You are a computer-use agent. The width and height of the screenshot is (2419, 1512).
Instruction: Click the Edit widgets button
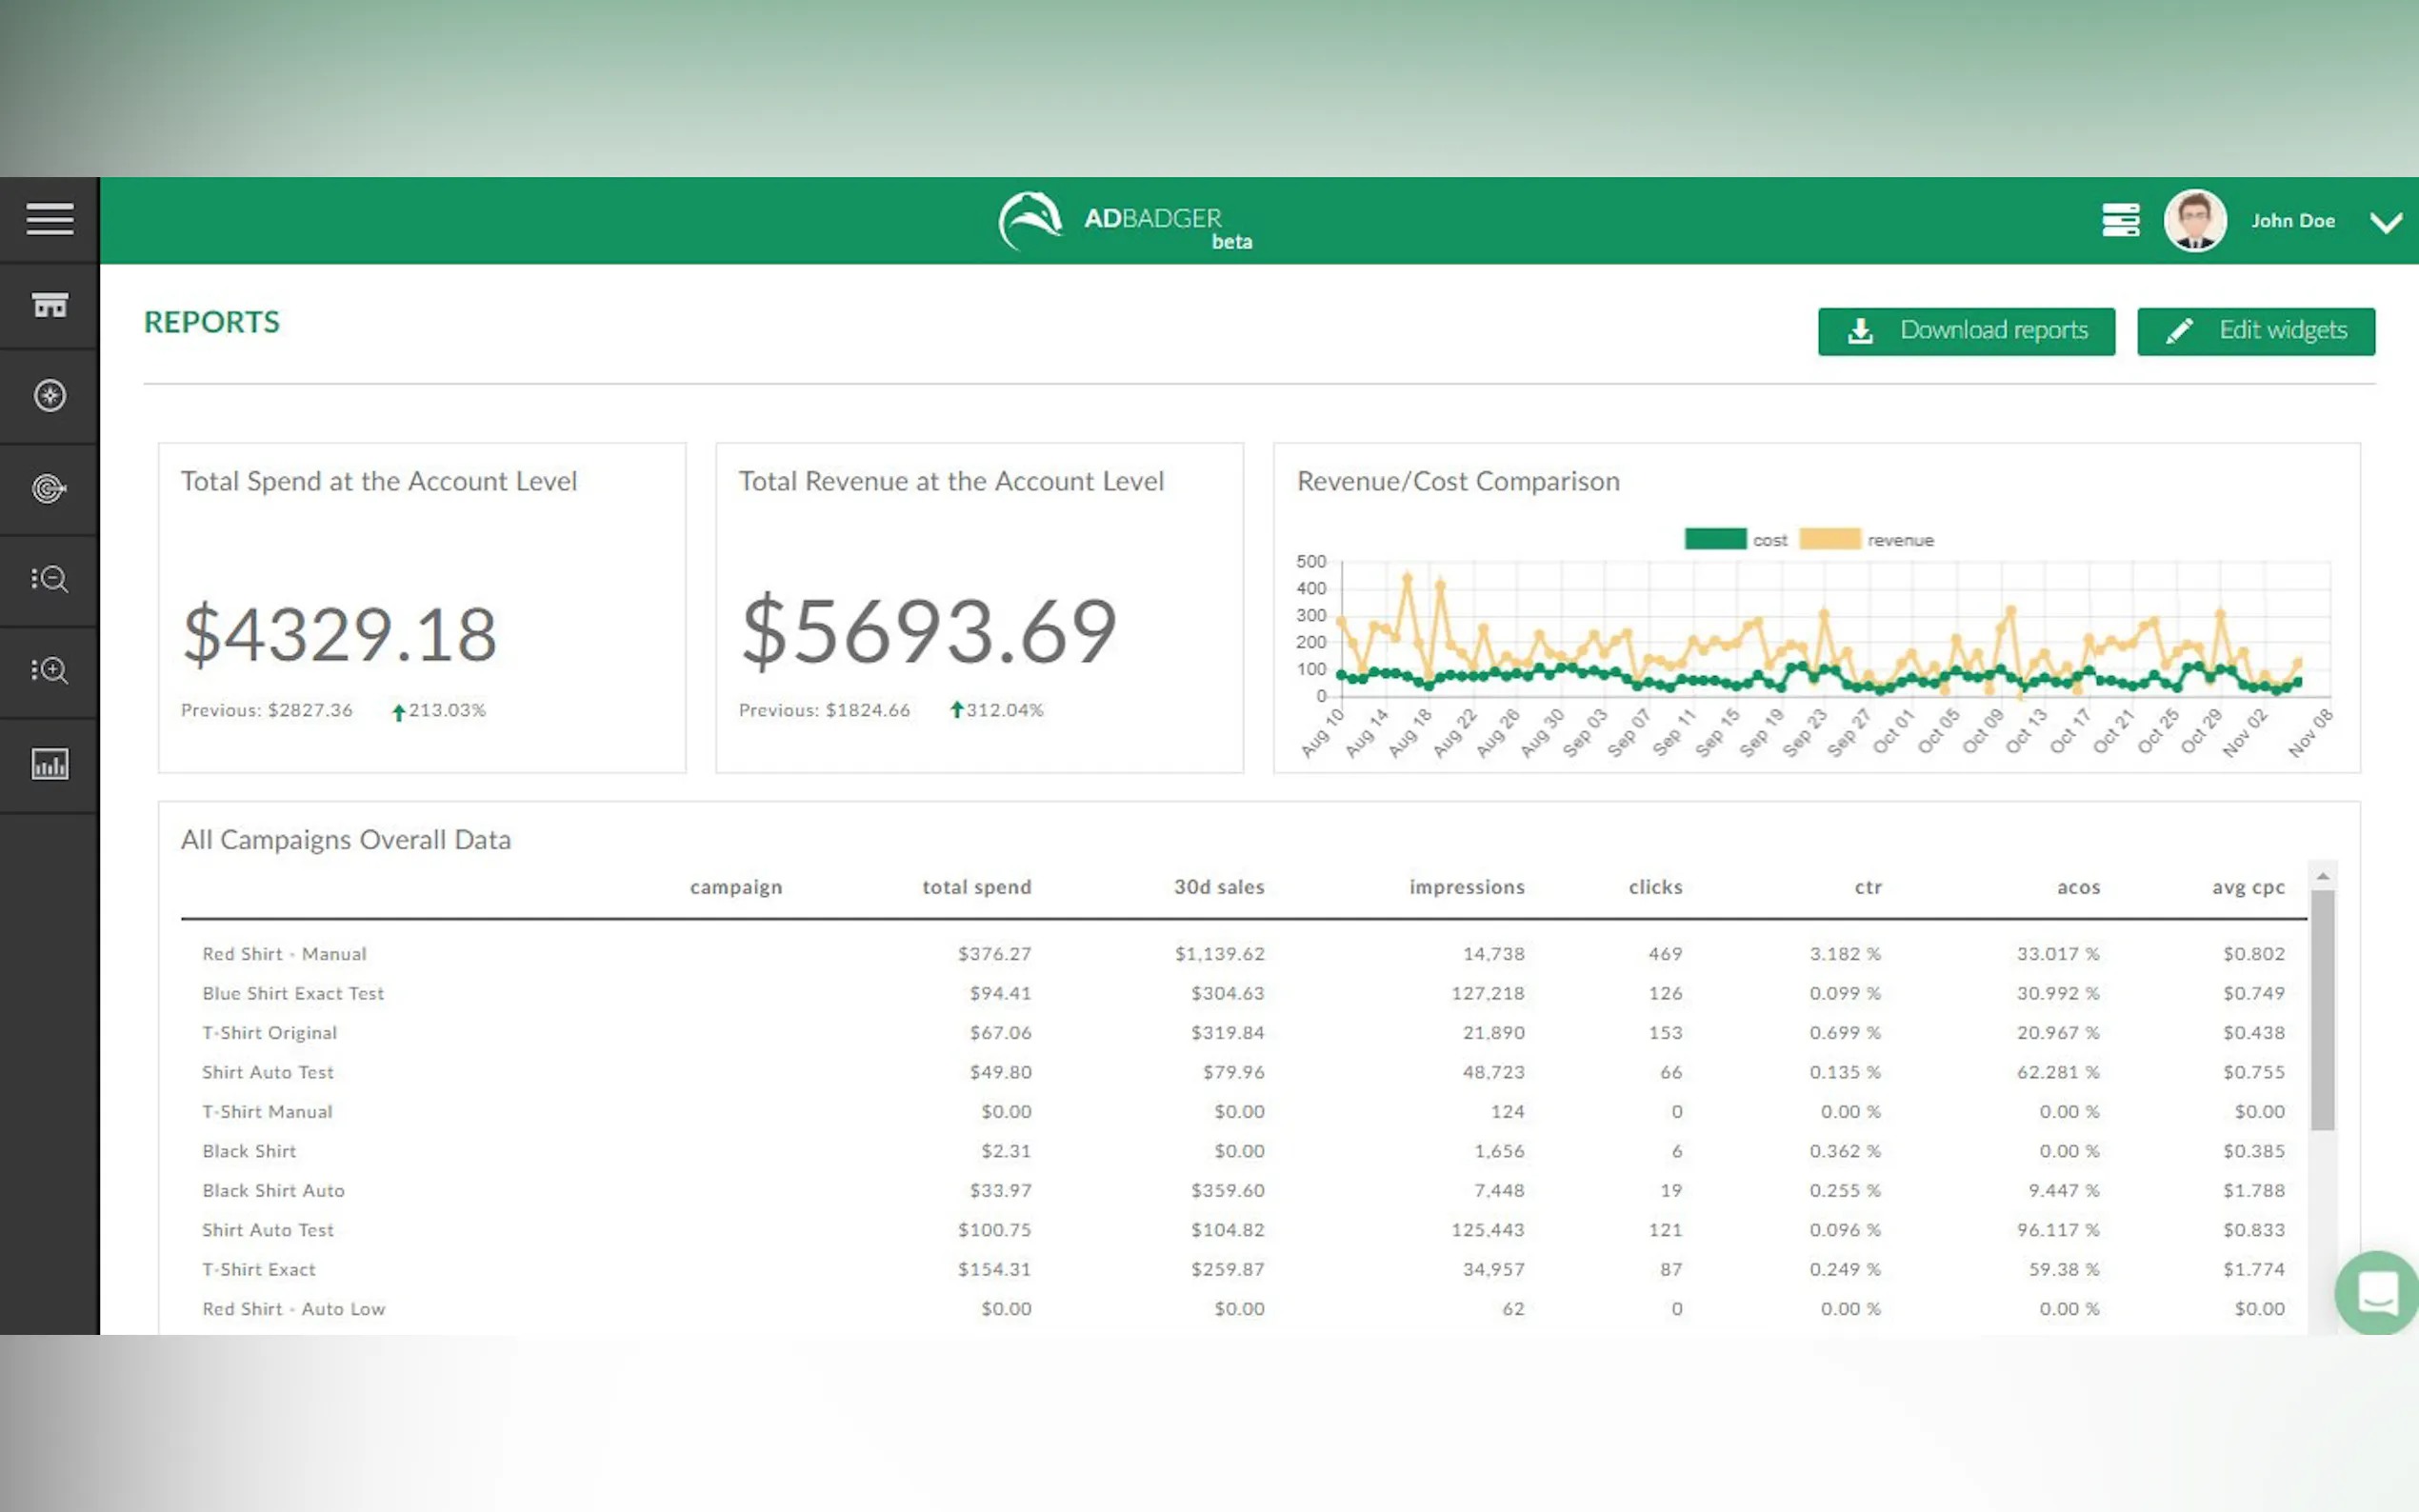tap(2255, 331)
